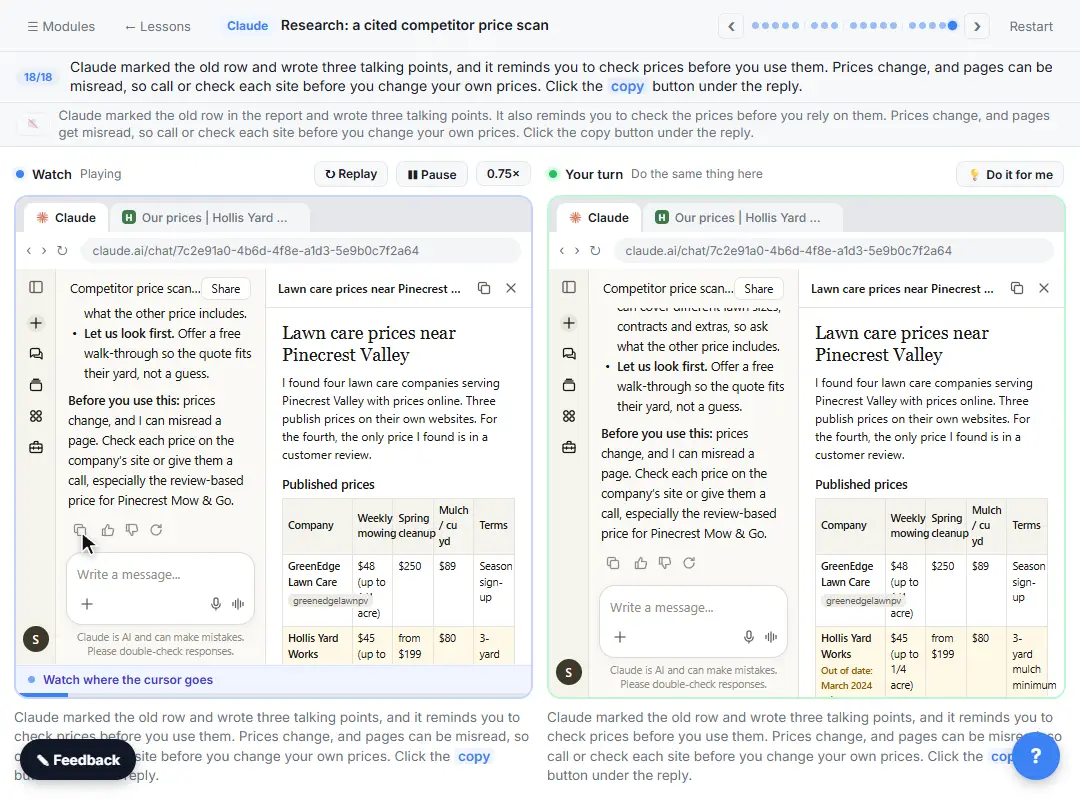Close artifact panel in Your turn pane
This screenshot has width=1080, height=800.
coord(1043,288)
